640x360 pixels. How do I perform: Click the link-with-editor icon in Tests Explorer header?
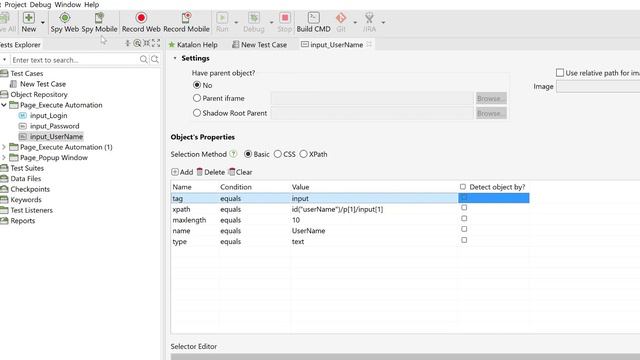click(138, 43)
